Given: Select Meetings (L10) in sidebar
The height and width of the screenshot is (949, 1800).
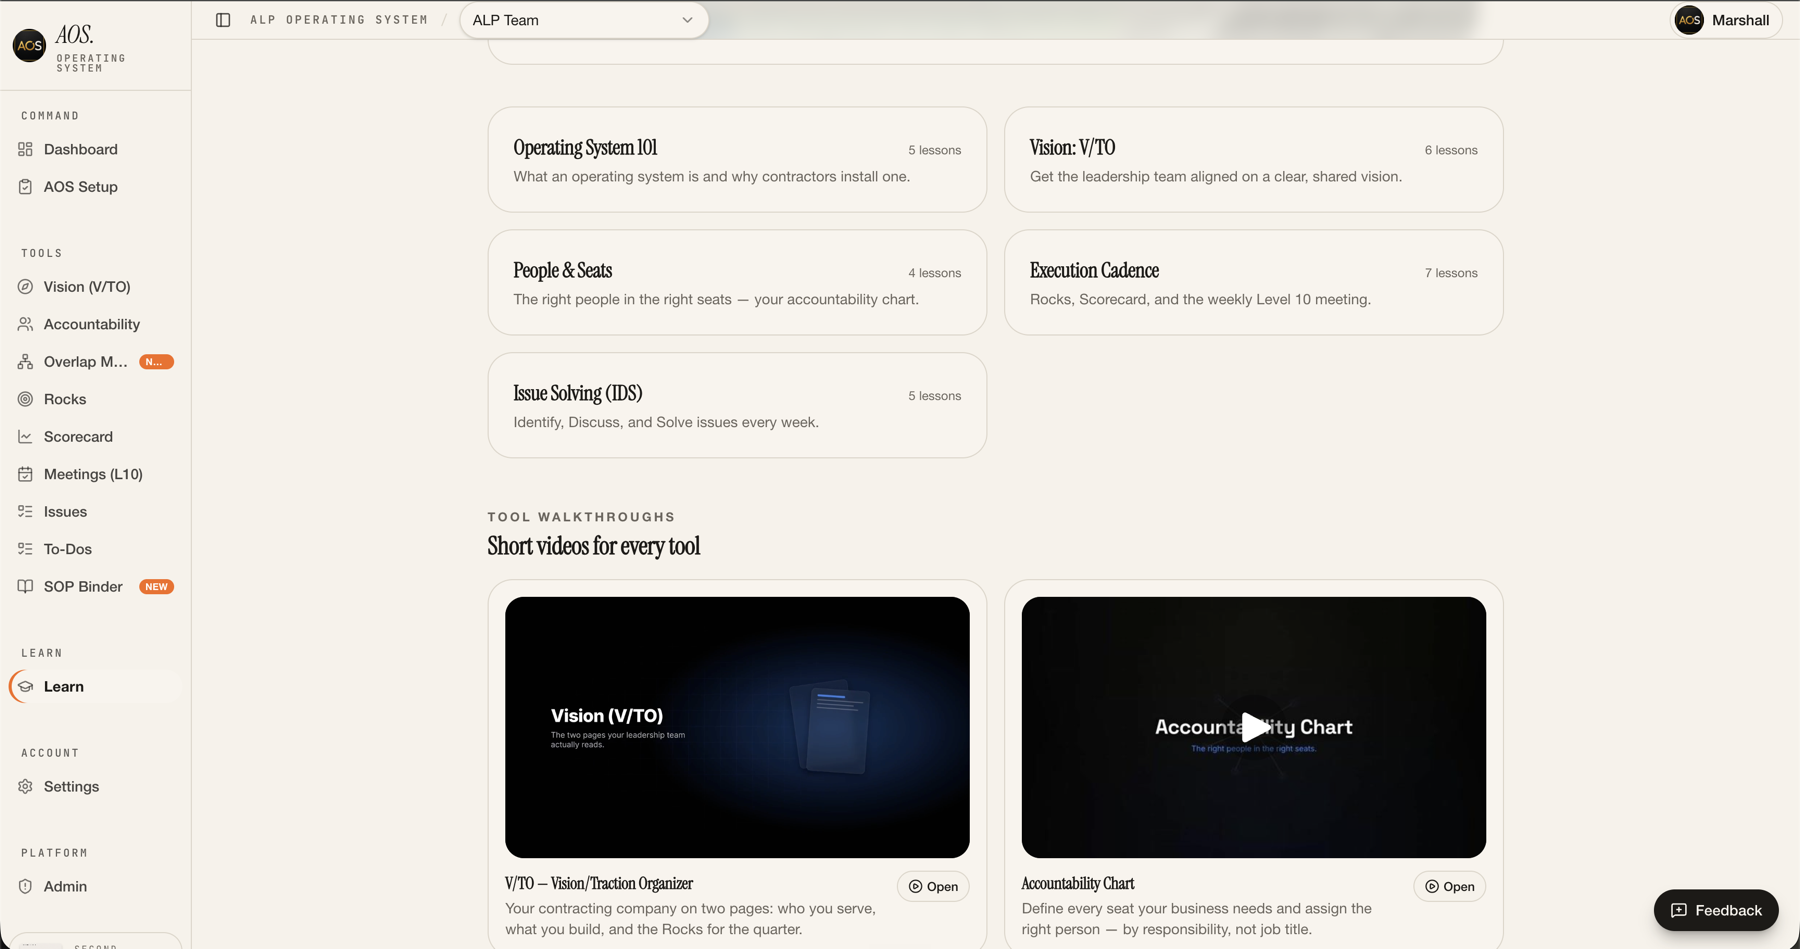Looking at the screenshot, I should (x=96, y=474).
